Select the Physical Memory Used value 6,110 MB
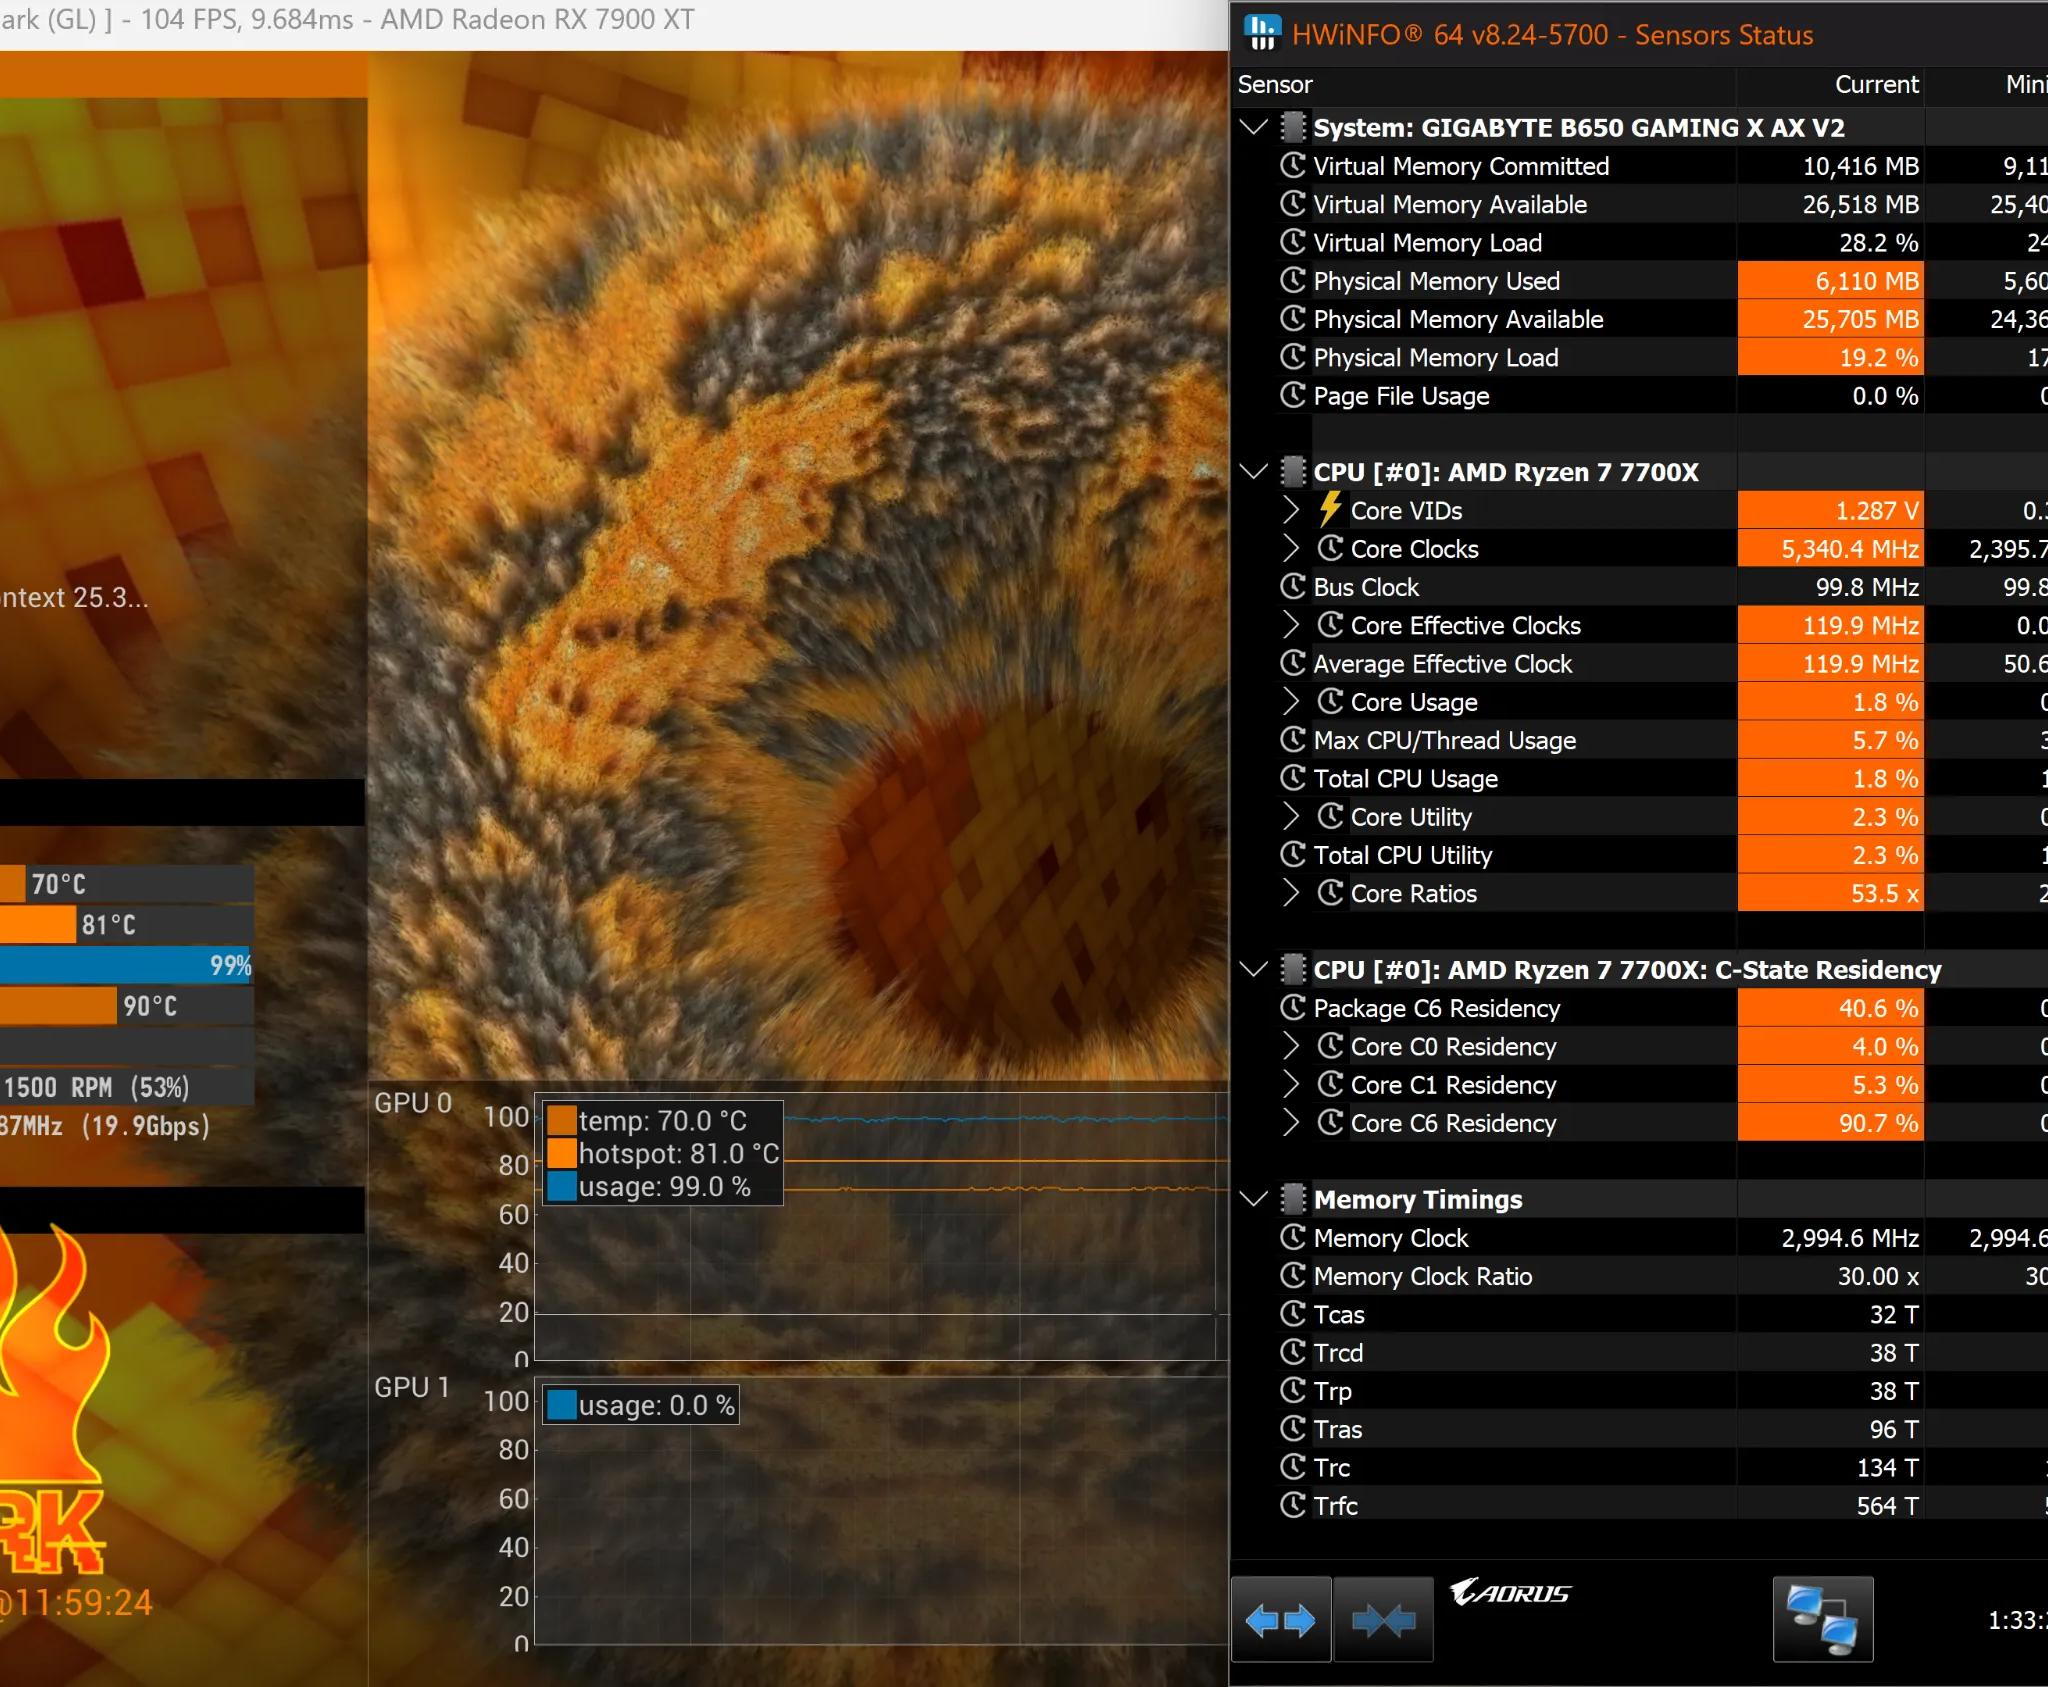 1867,281
